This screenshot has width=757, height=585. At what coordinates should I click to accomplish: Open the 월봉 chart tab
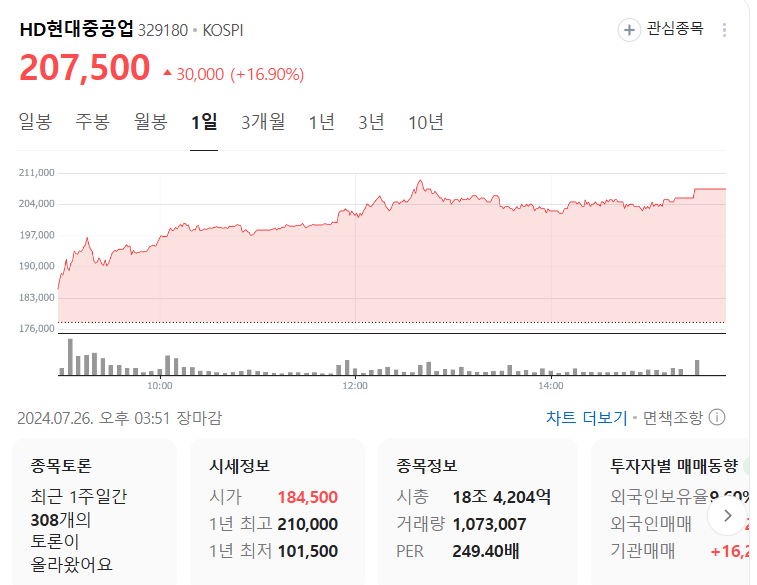coord(151,122)
